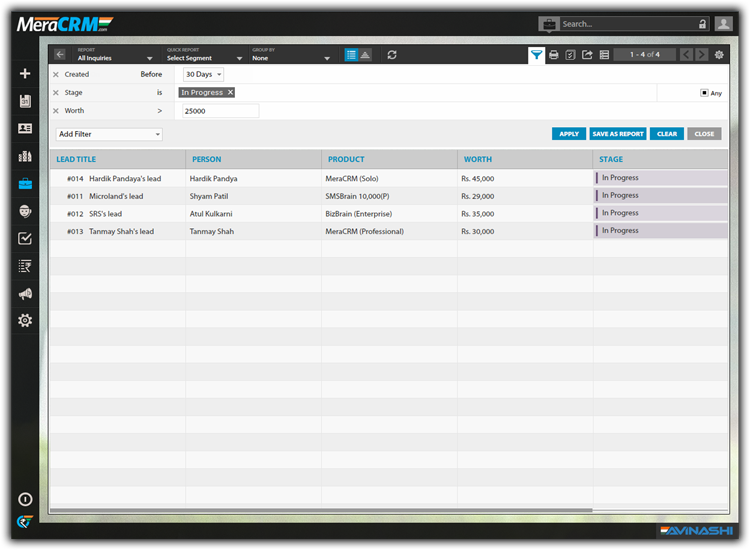
Task: Open the calendar icon in sidebar
Action: tap(25, 101)
